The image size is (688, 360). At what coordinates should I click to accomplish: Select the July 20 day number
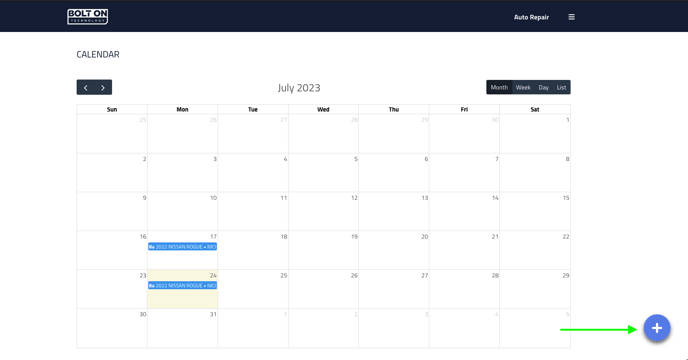coord(425,237)
